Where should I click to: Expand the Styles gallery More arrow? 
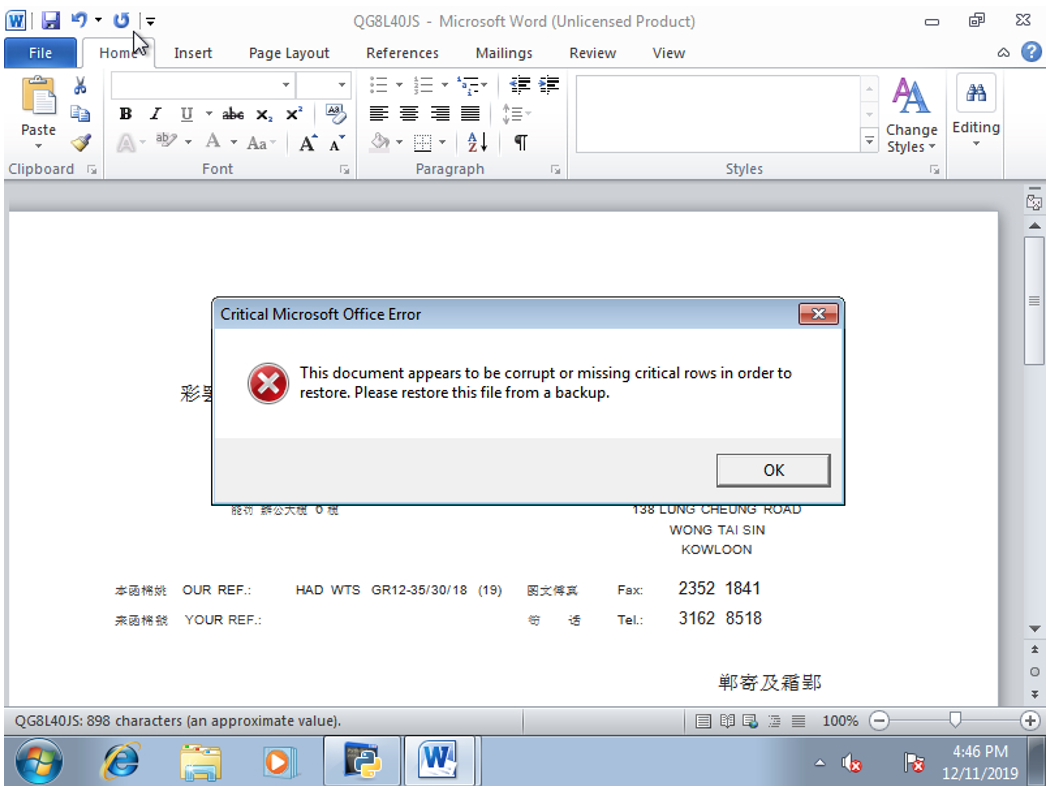pyautogui.click(x=869, y=141)
